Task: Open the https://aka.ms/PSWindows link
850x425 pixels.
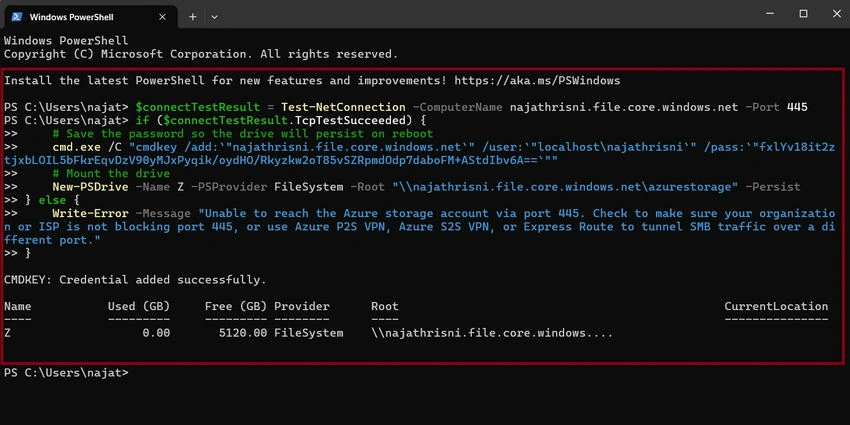Action: (537, 81)
